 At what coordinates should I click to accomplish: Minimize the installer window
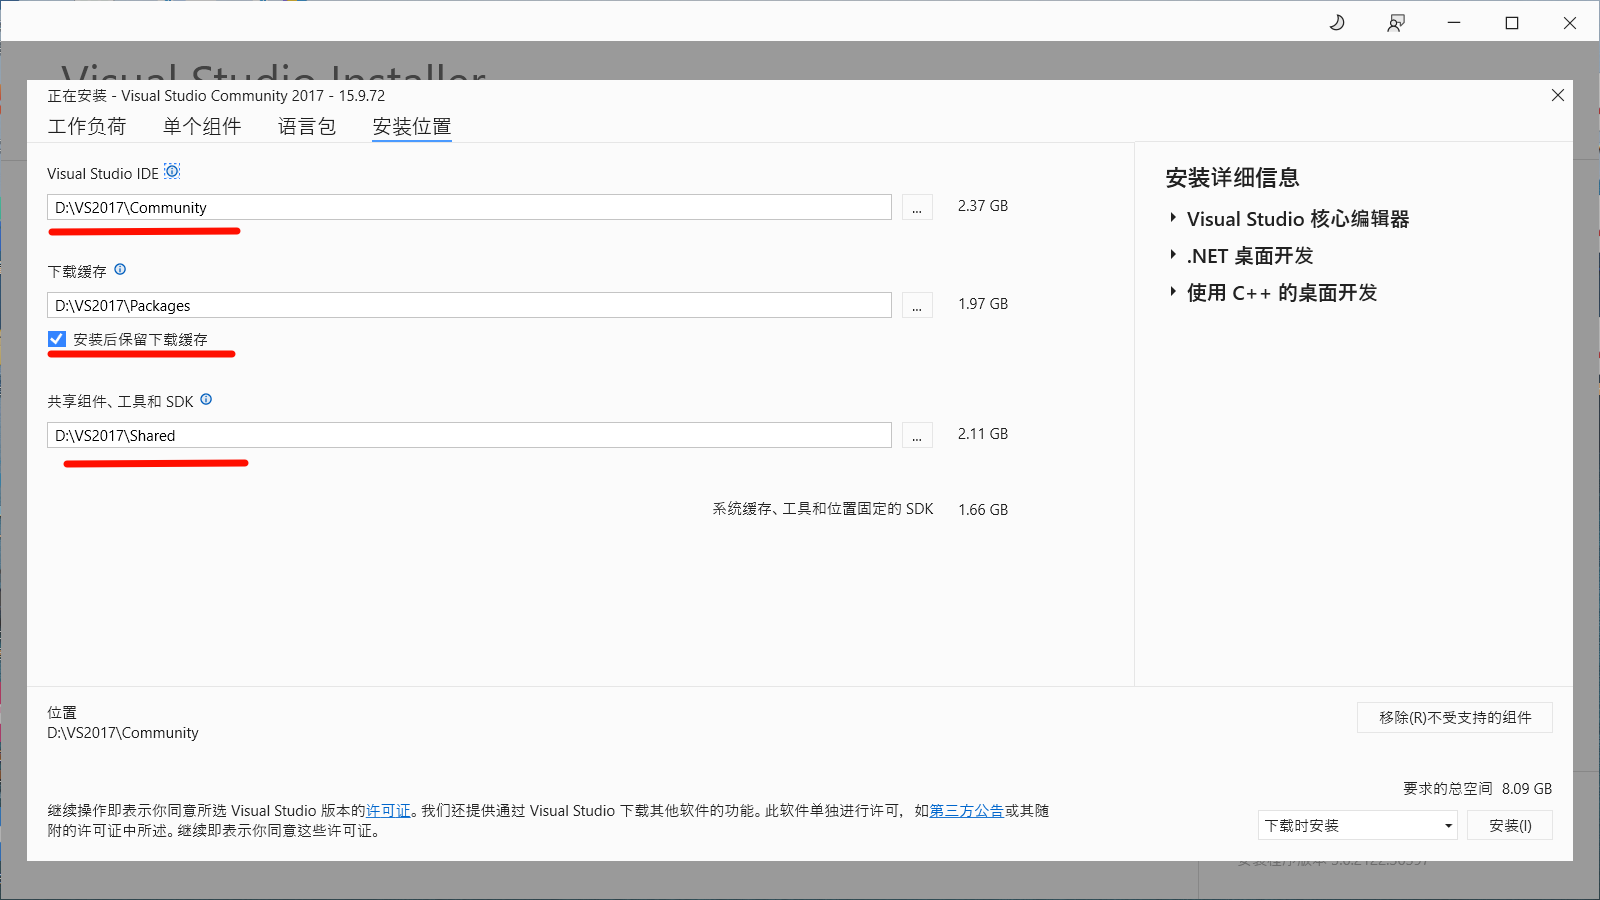1454,23
